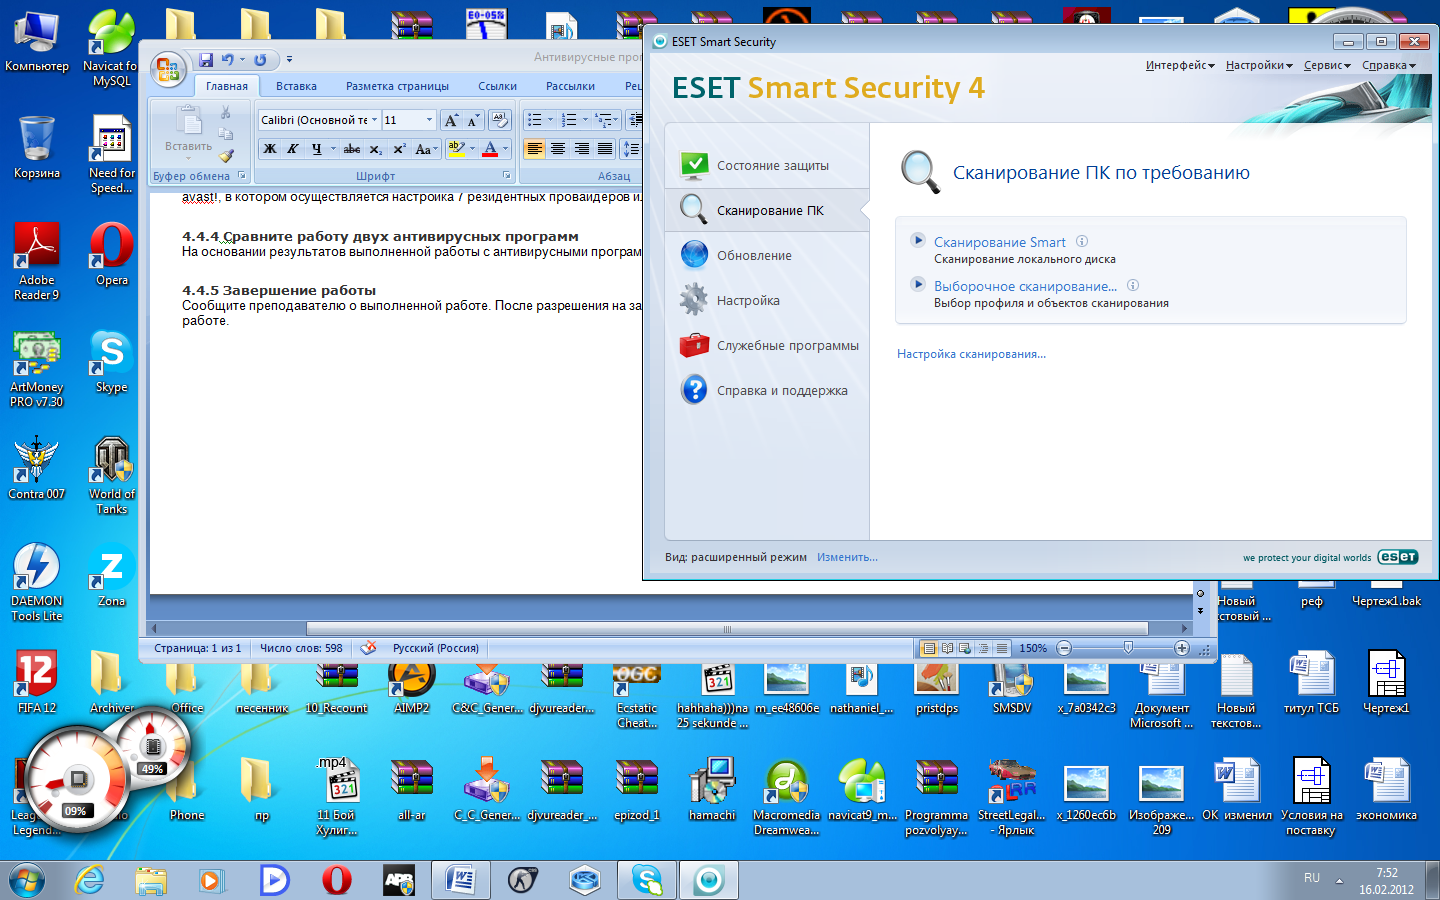Open the Calibri font name dropdown in Word
Image resolution: width=1440 pixels, height=900 pixels.
(x=375, y=120)
